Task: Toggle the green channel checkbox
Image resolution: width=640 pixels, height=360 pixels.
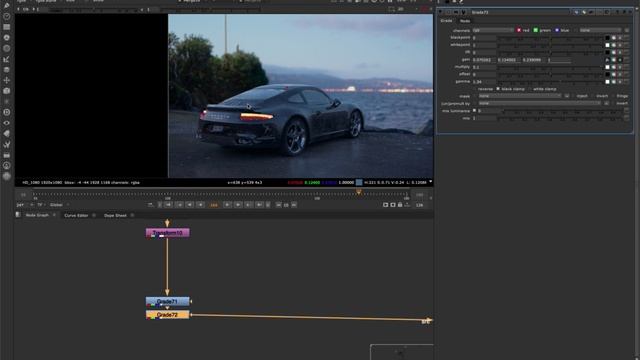Action: (x=536, y=30)
